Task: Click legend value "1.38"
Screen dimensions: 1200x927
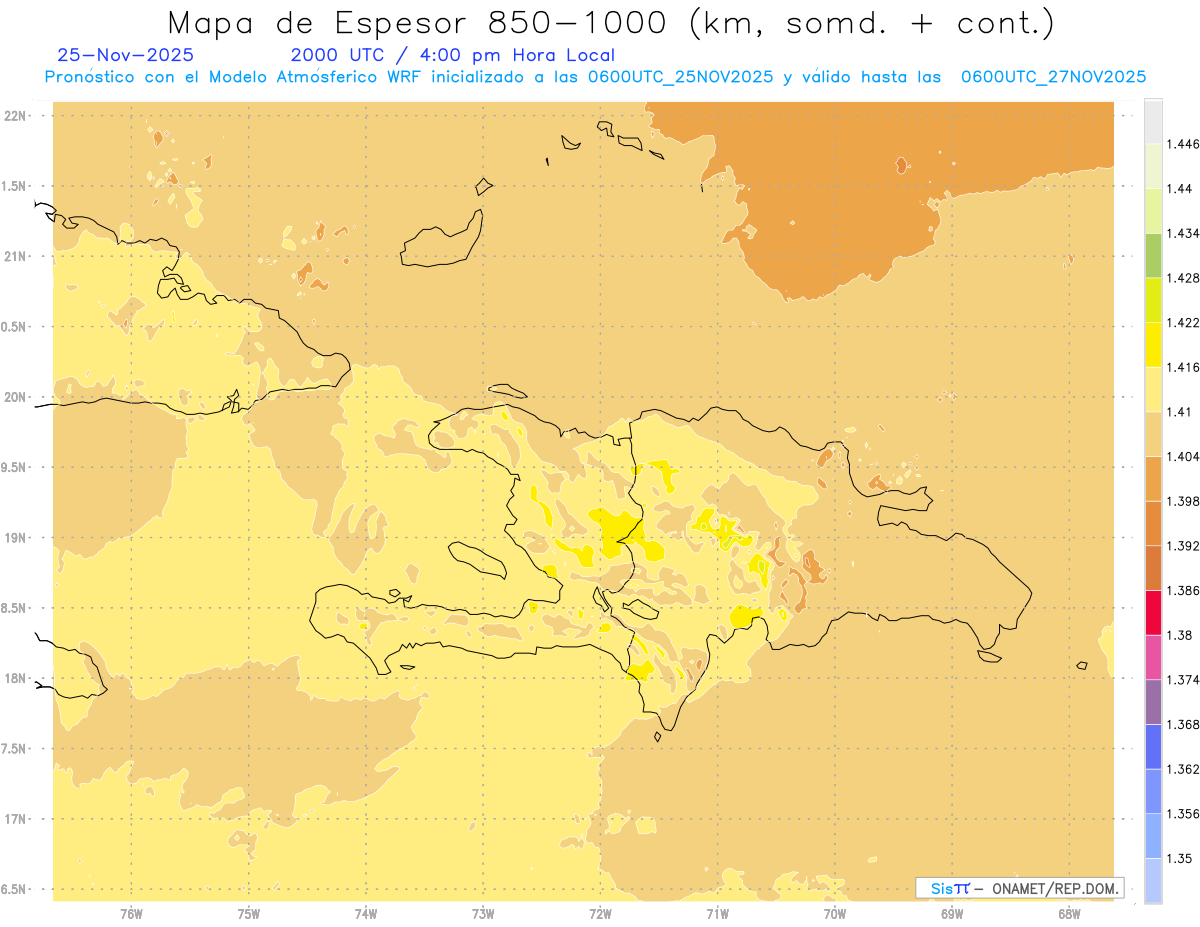Action: 1180,635
